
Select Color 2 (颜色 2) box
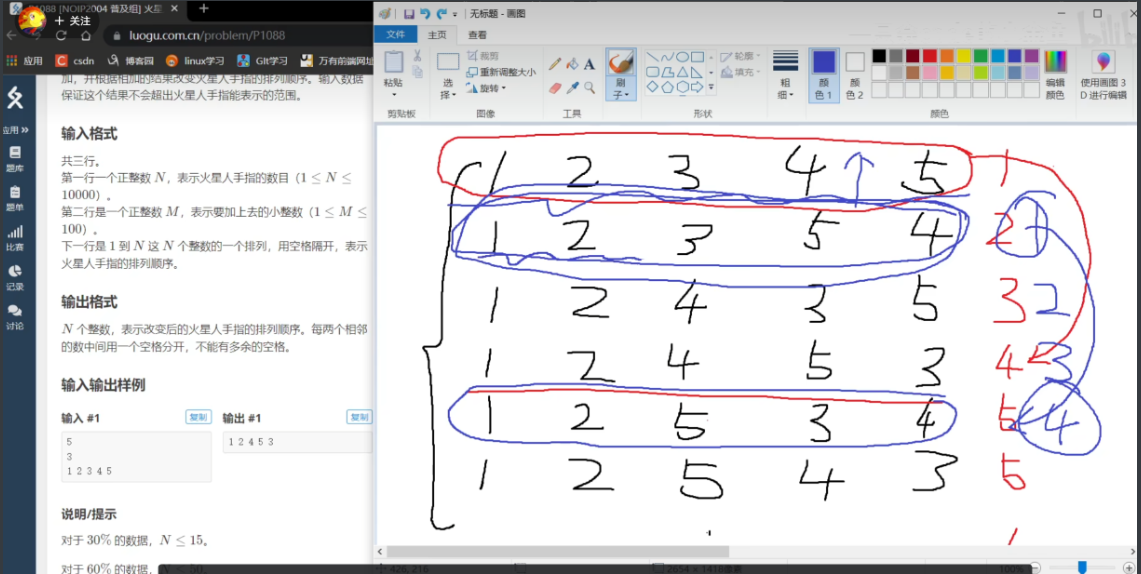[x=854, y=75]
